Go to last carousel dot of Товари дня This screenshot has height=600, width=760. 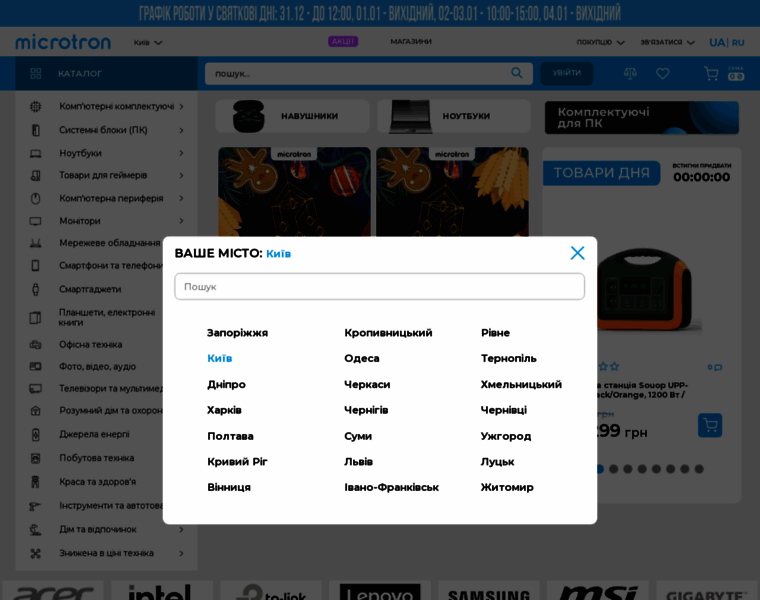(x=699, y=469)
